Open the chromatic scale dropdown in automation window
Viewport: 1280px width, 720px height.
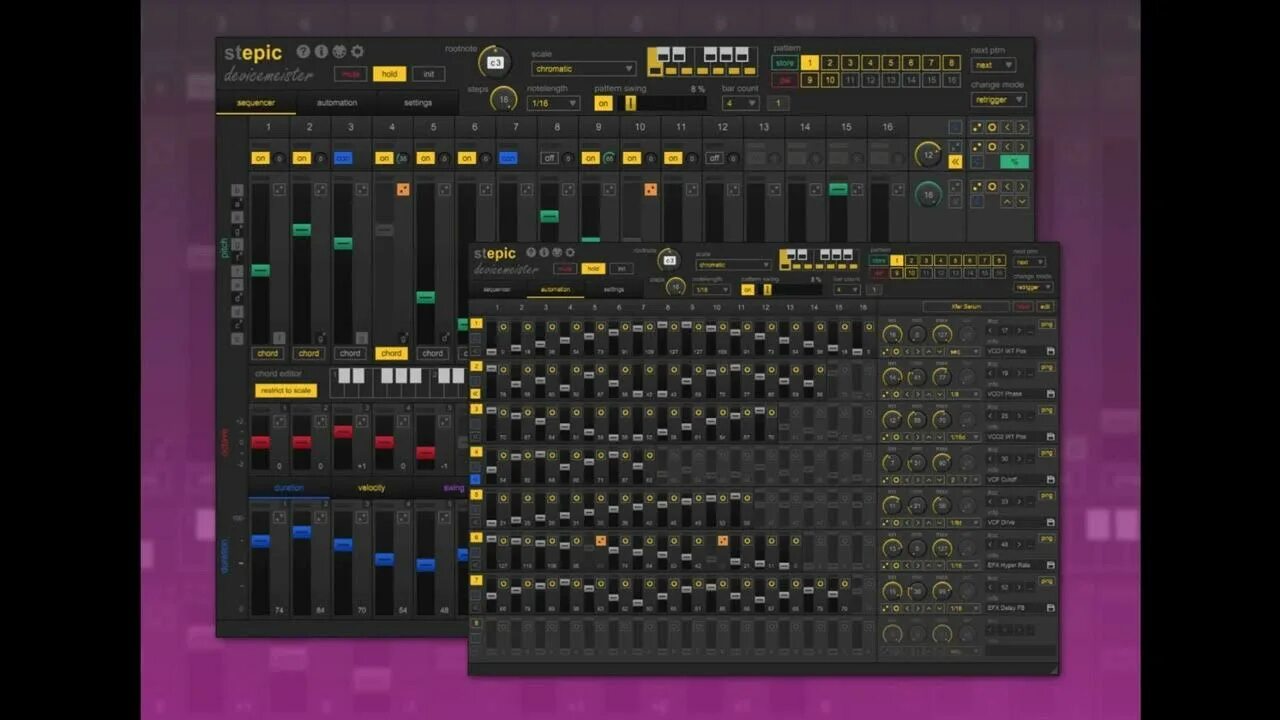point(735,265)
